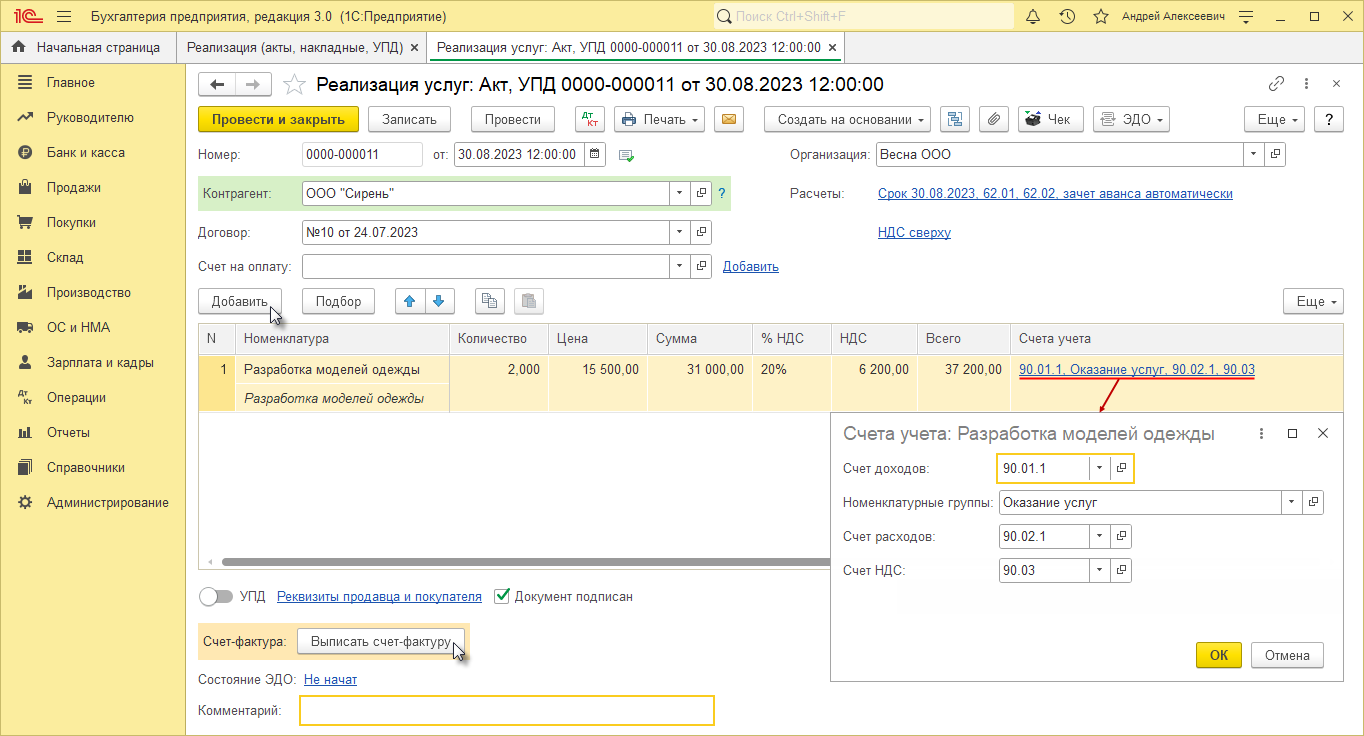The height and width of the screenshot is (736, 1364).
Task: Open table Еще menu
Action: point(1313,301)
